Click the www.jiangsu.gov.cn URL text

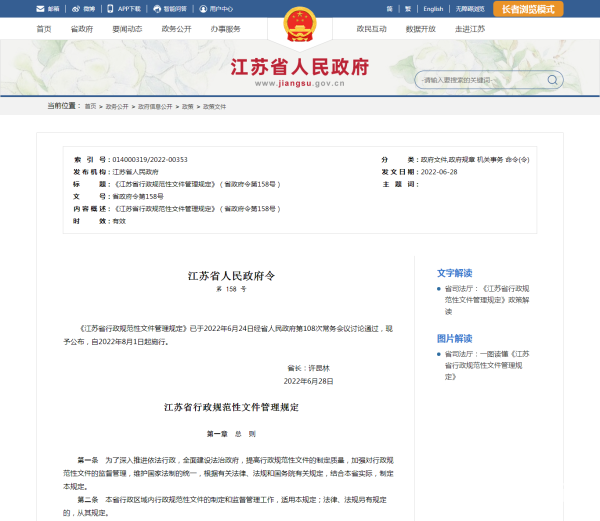coord(300,83)
